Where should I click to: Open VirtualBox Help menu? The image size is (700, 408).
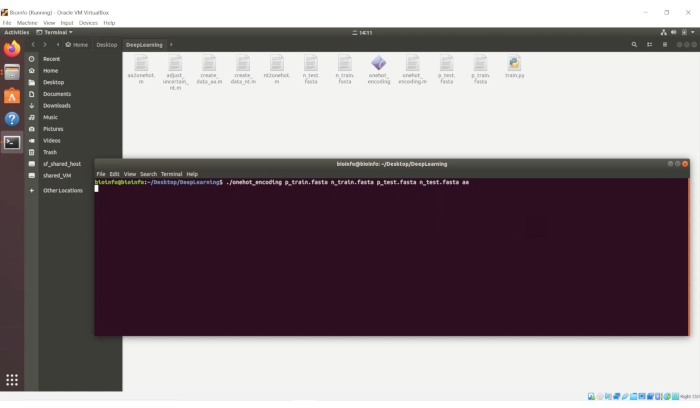point(109,23)
